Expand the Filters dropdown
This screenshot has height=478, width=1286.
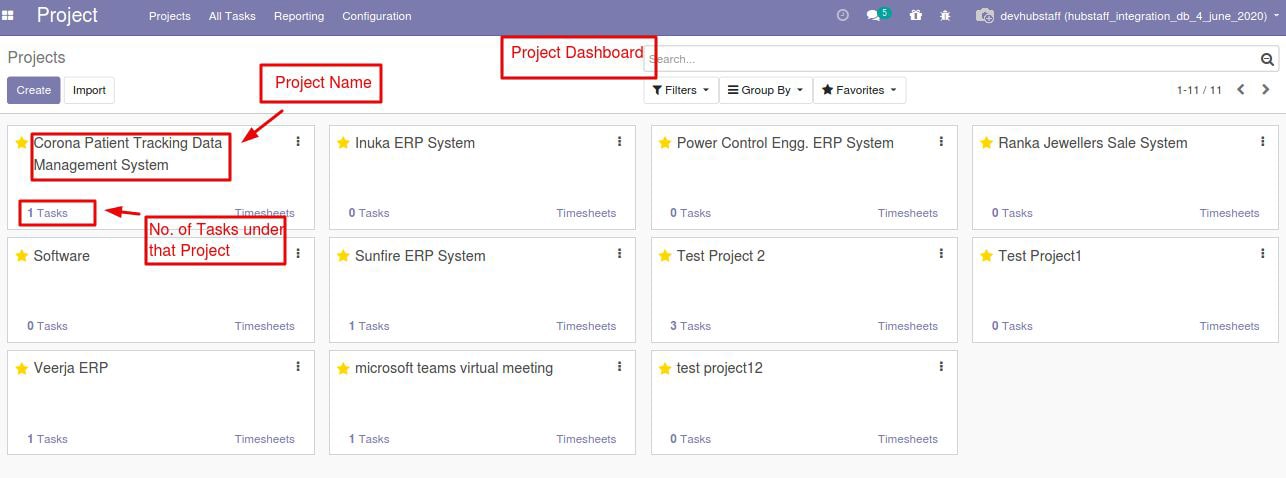point(681,90)
